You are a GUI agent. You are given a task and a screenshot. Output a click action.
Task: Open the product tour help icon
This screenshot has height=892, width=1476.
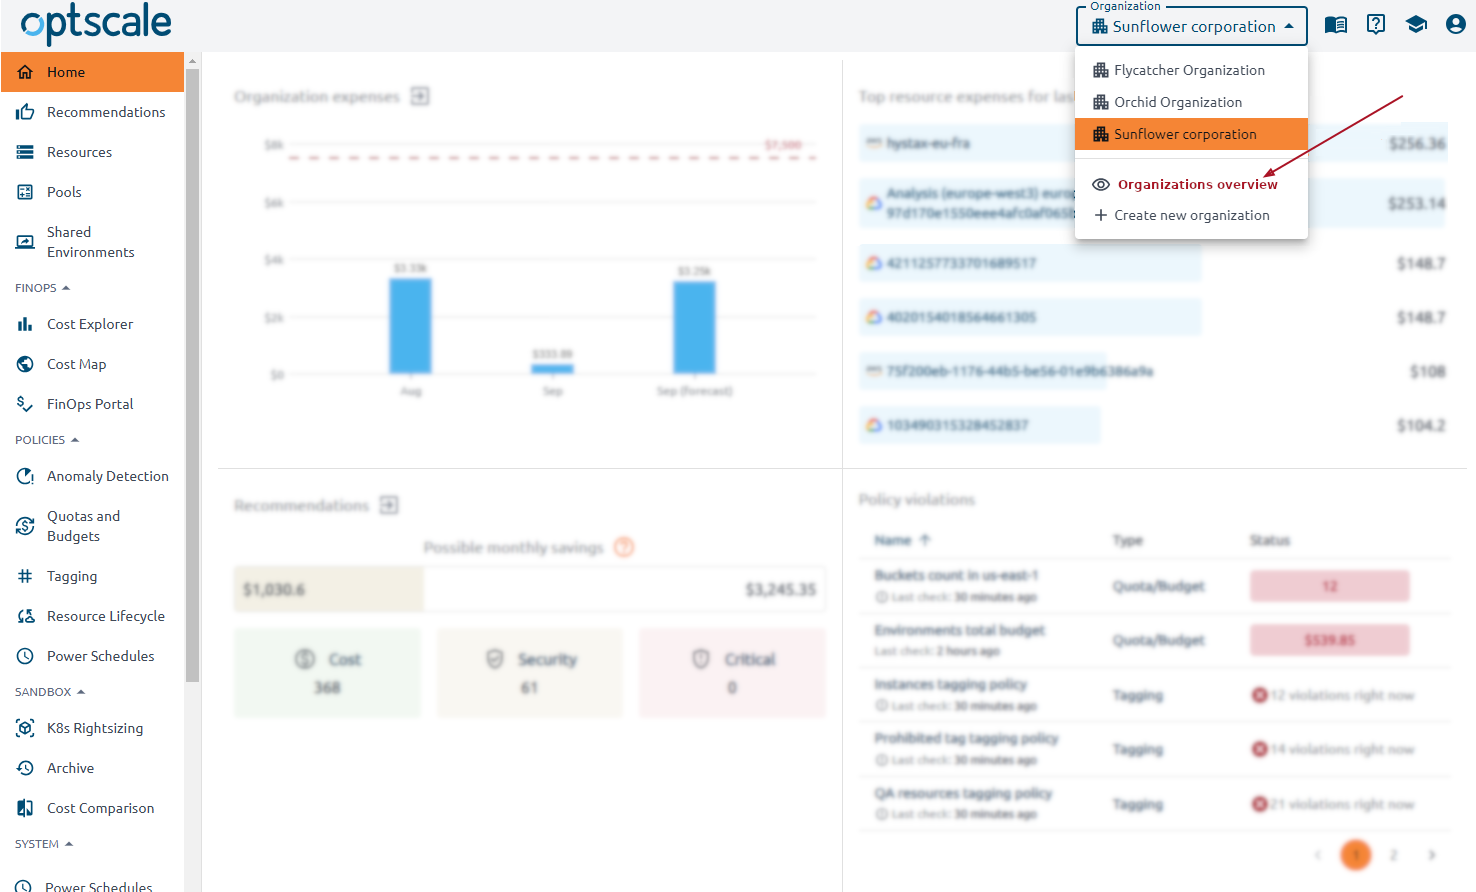[1376, 24]
